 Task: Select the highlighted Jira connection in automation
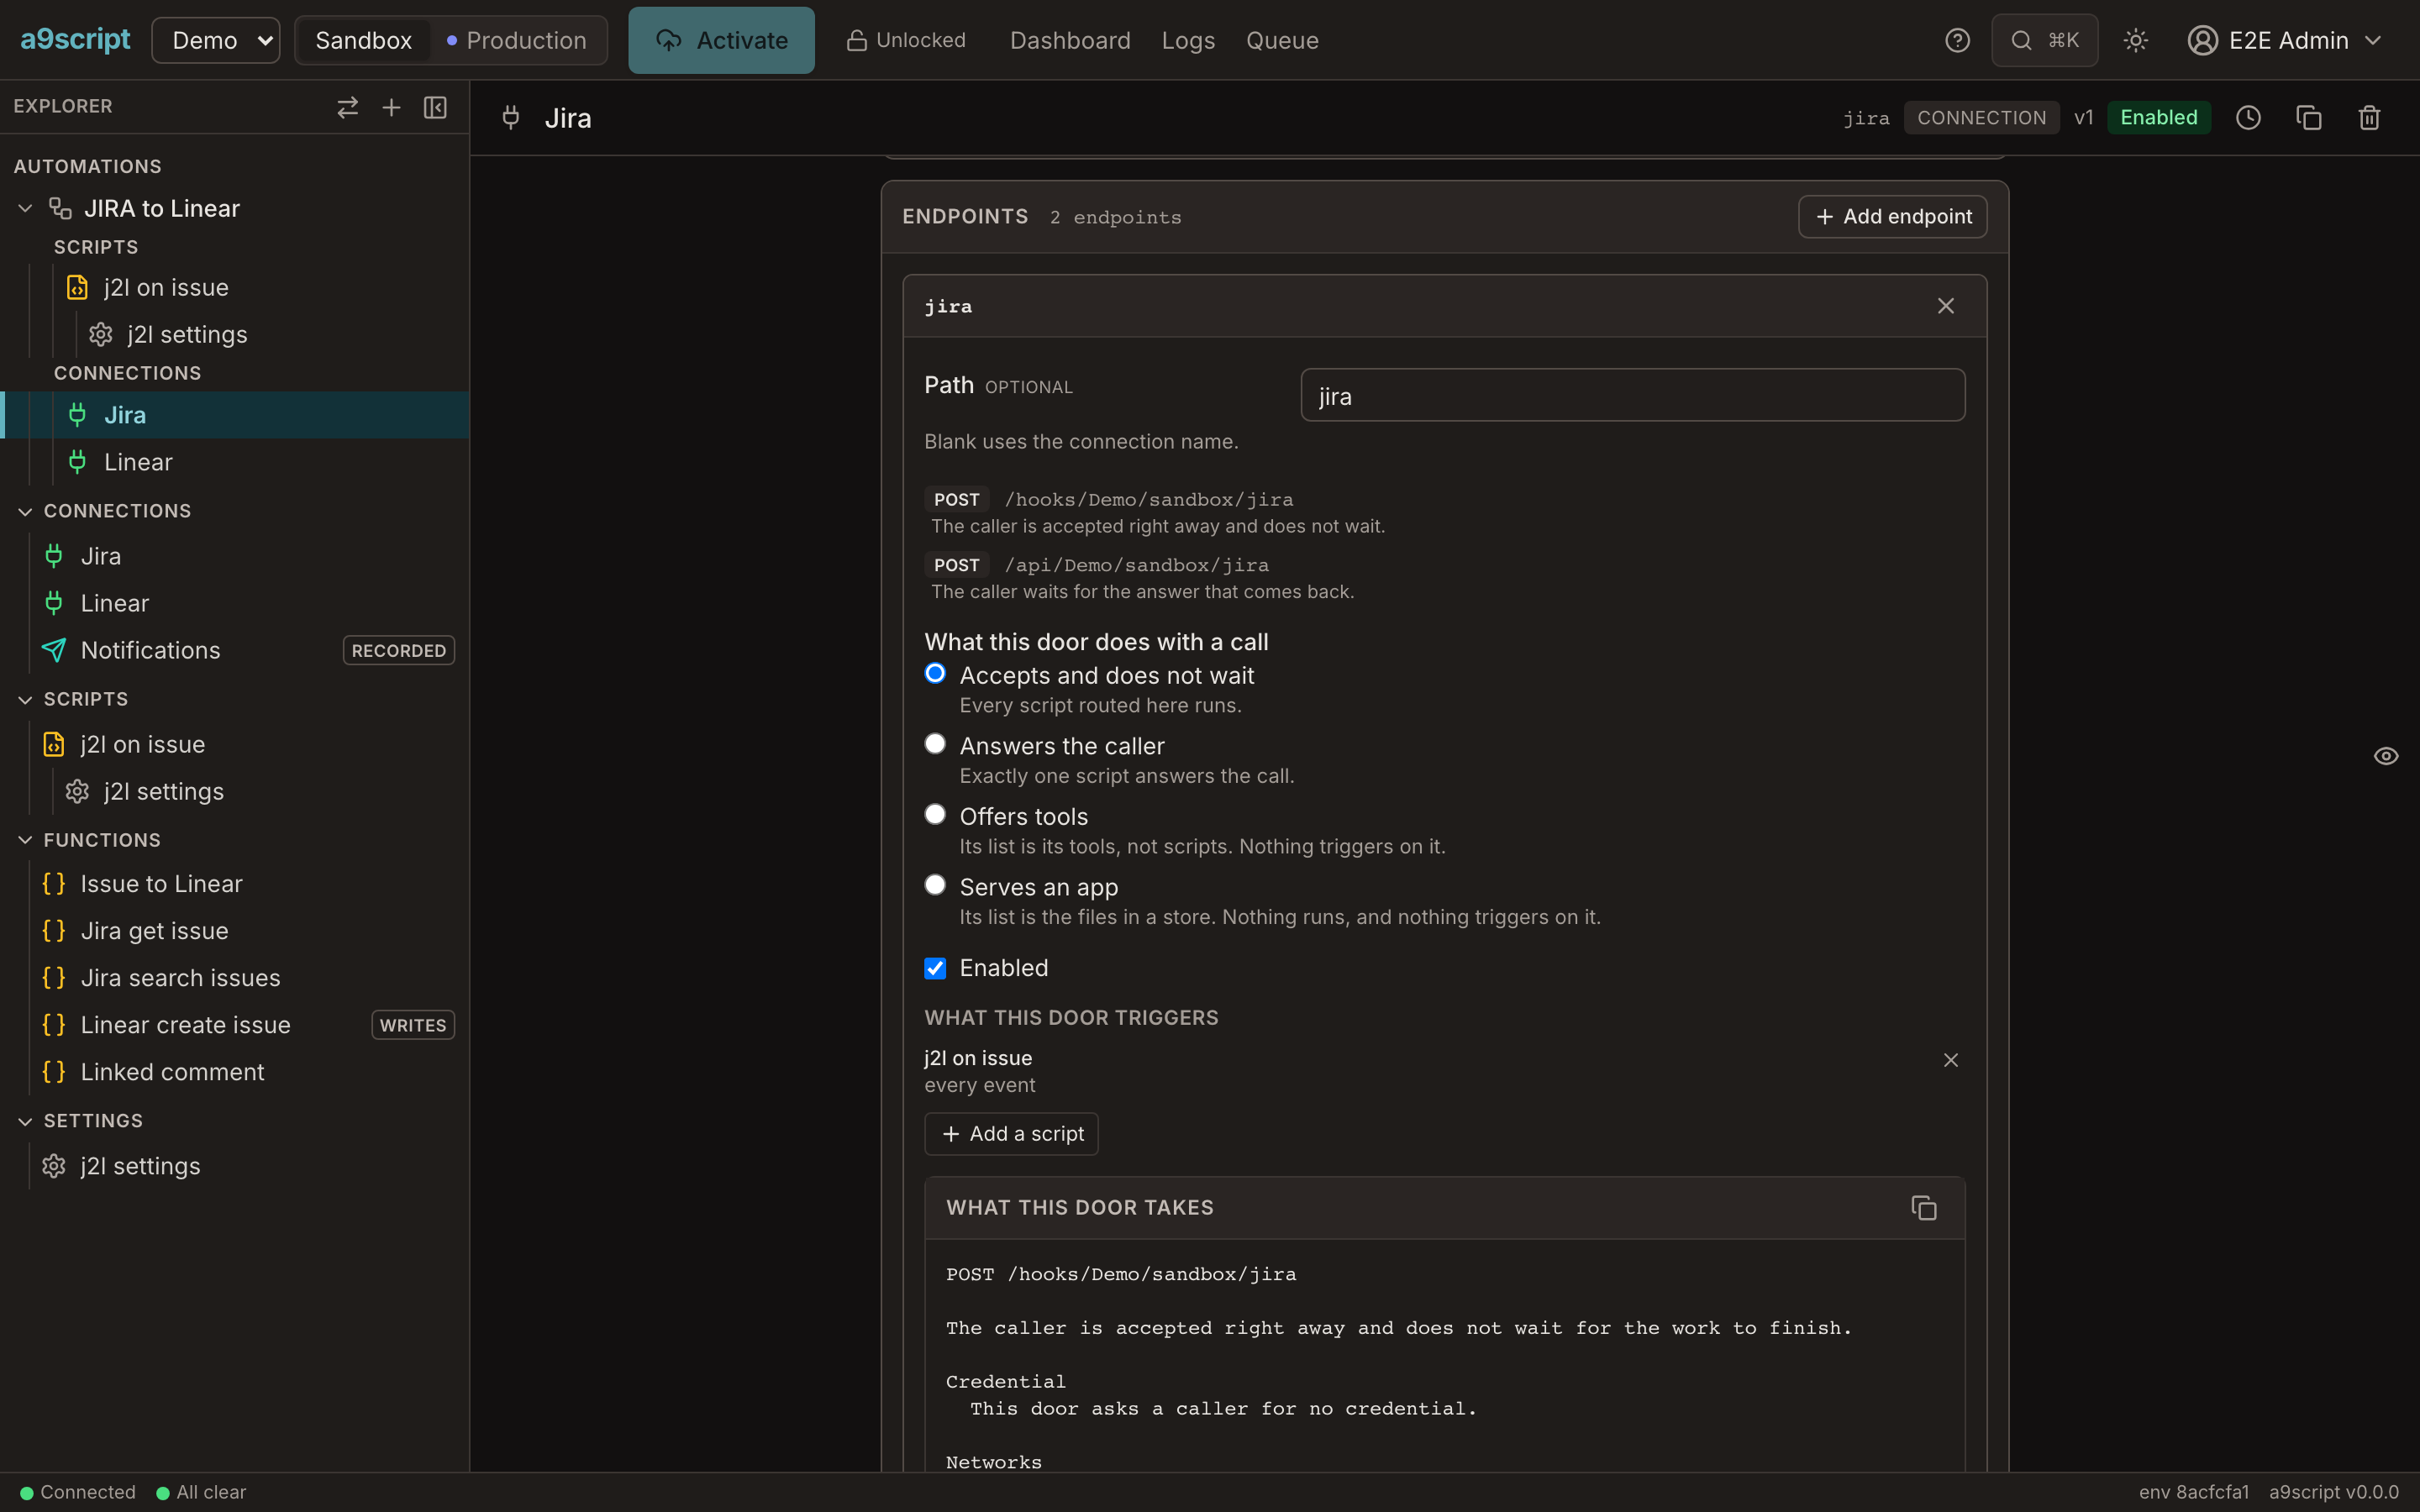234,415
